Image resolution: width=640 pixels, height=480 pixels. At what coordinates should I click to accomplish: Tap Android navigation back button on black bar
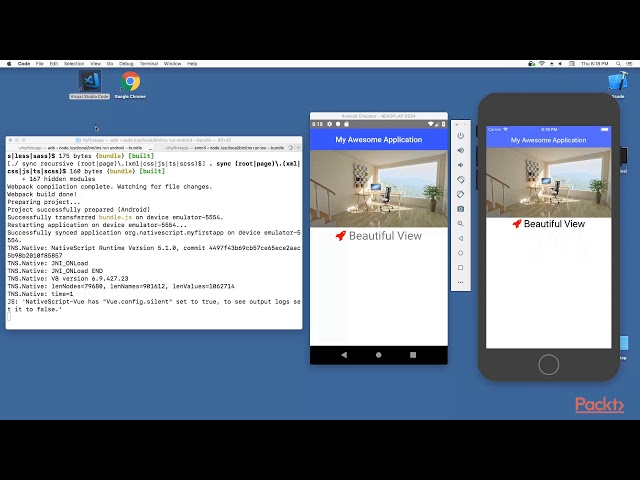tap(344, 355)
